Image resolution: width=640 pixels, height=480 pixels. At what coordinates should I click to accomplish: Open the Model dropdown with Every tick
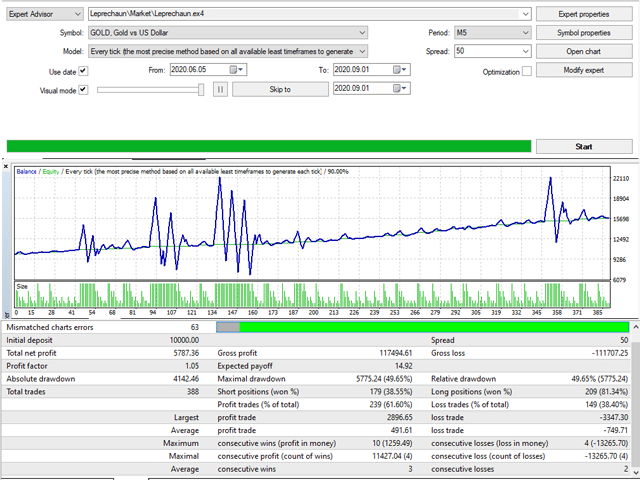coord(361,51)
